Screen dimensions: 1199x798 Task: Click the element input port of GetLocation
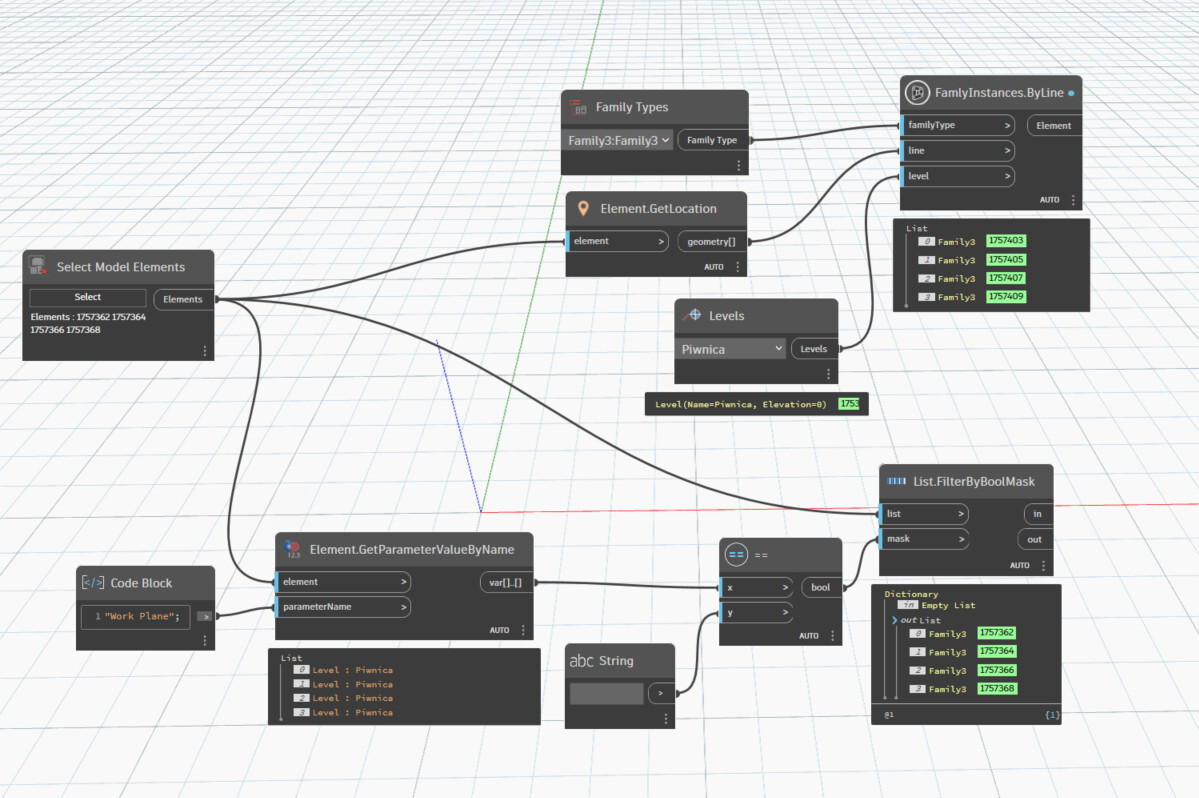(617, 241)
